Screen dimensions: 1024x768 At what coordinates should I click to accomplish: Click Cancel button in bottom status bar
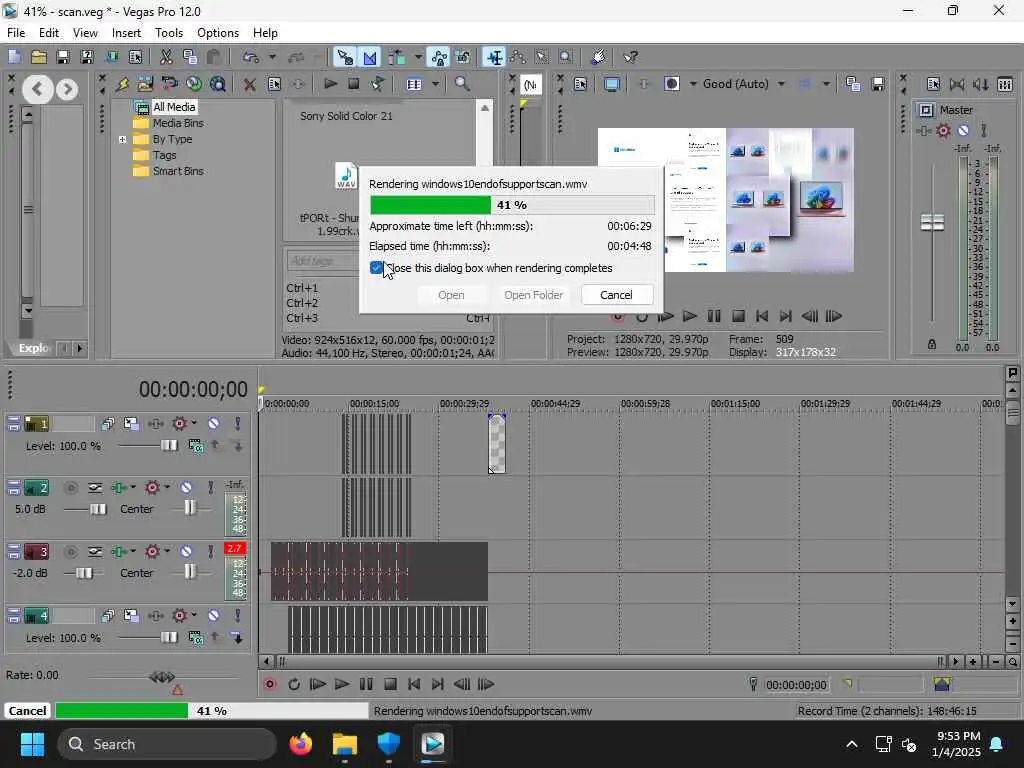pyautogui.click(x=27, y=711)
